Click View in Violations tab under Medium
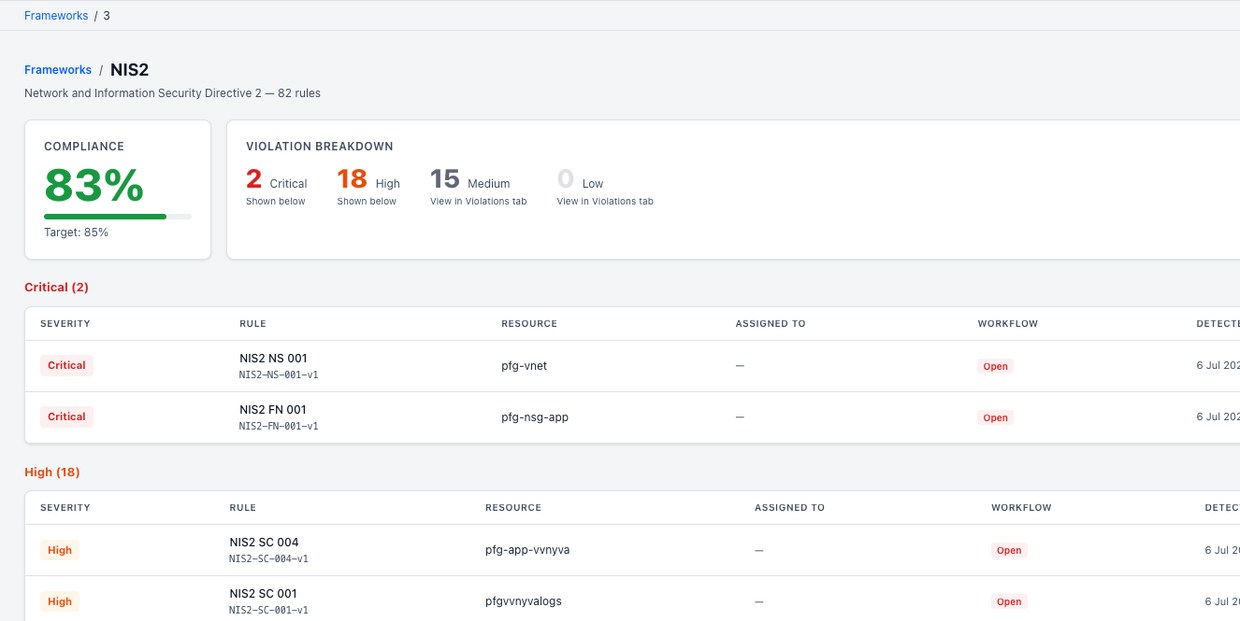 [478, 201]
